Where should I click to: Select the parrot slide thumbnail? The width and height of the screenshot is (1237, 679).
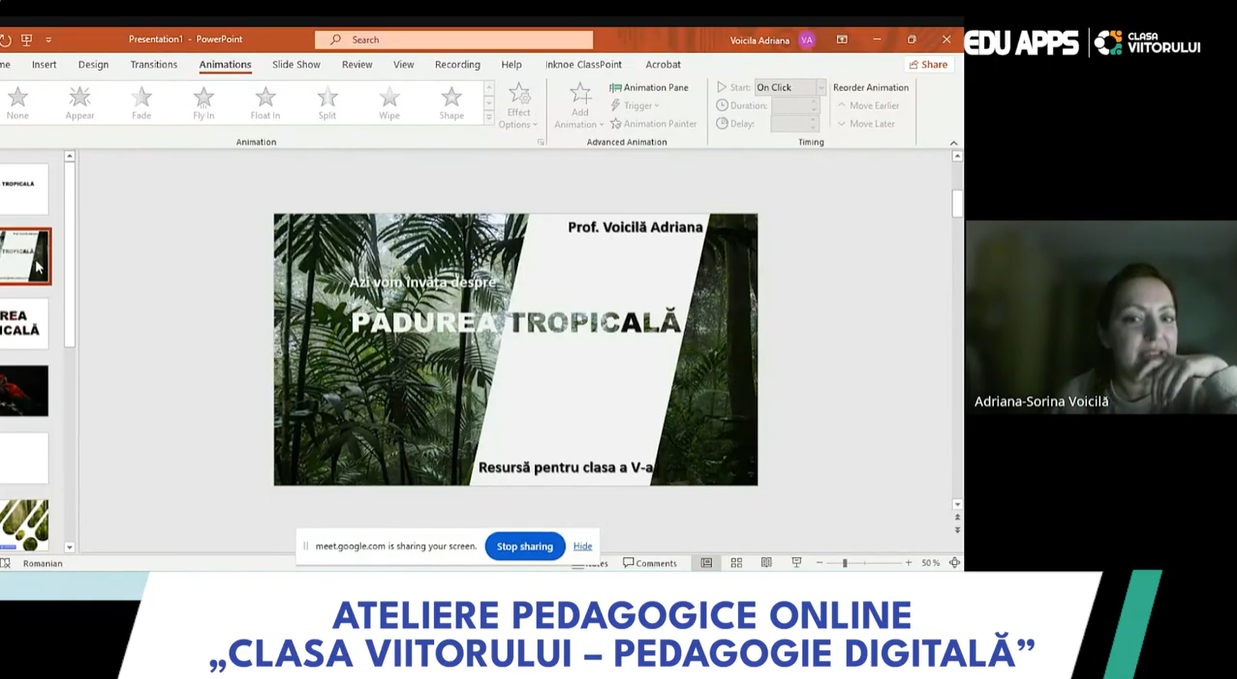click(24, 390)
